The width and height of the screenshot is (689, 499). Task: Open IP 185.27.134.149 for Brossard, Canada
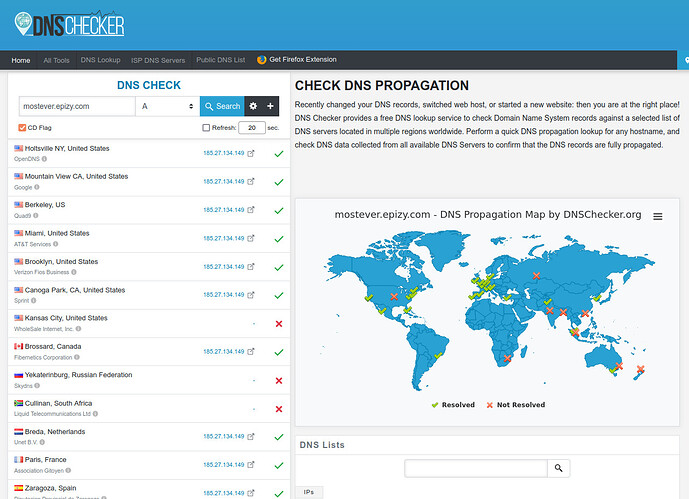pos(224,351)
